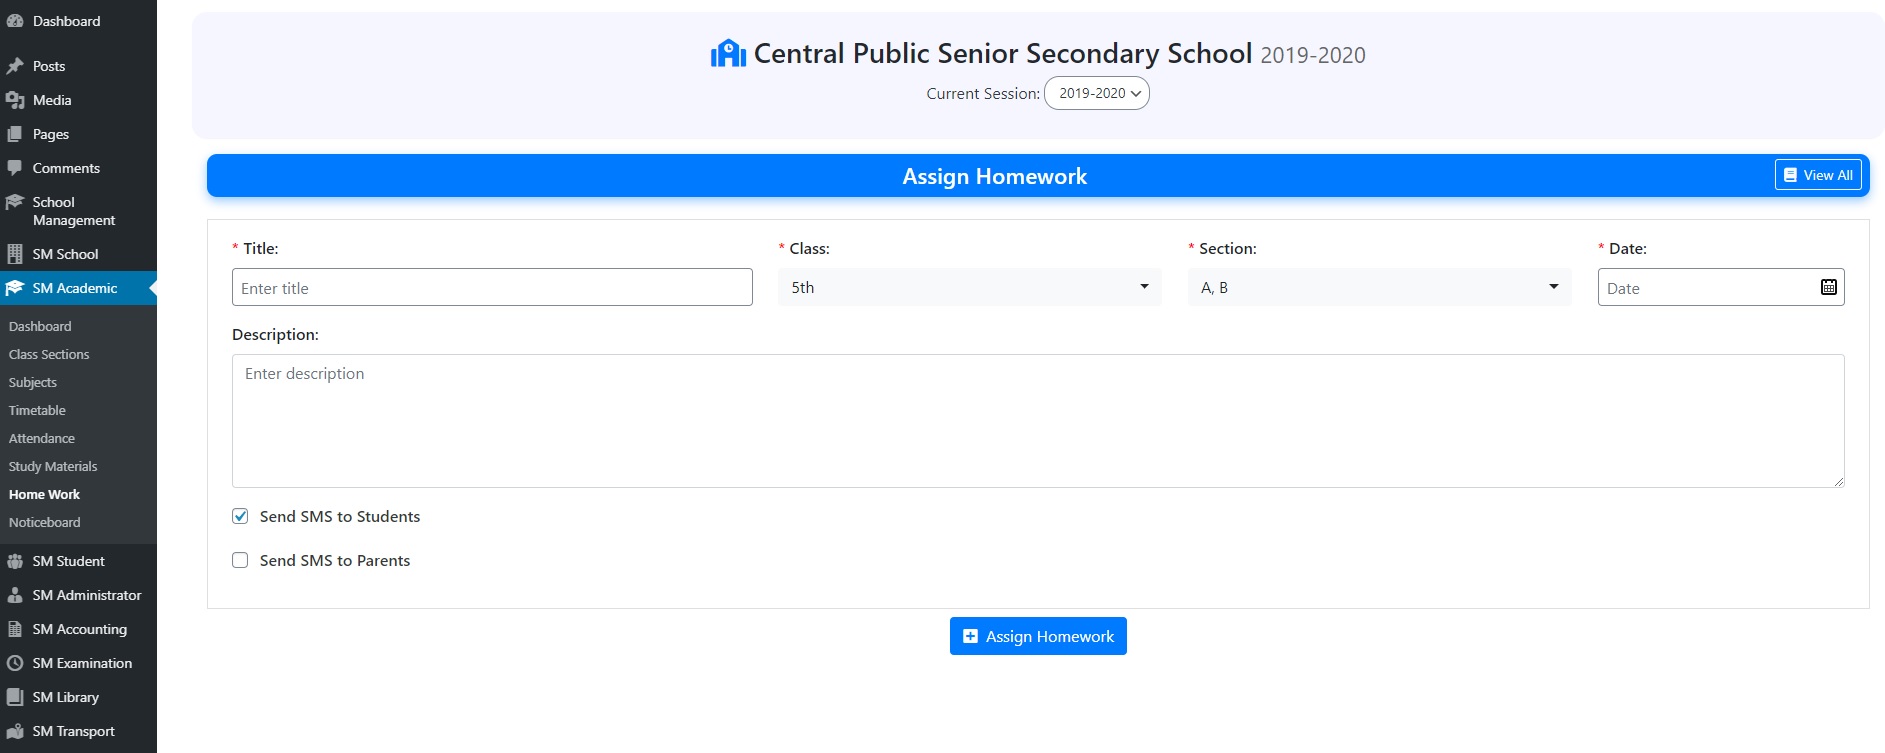Click the Enter title input field

click(492, 288)
